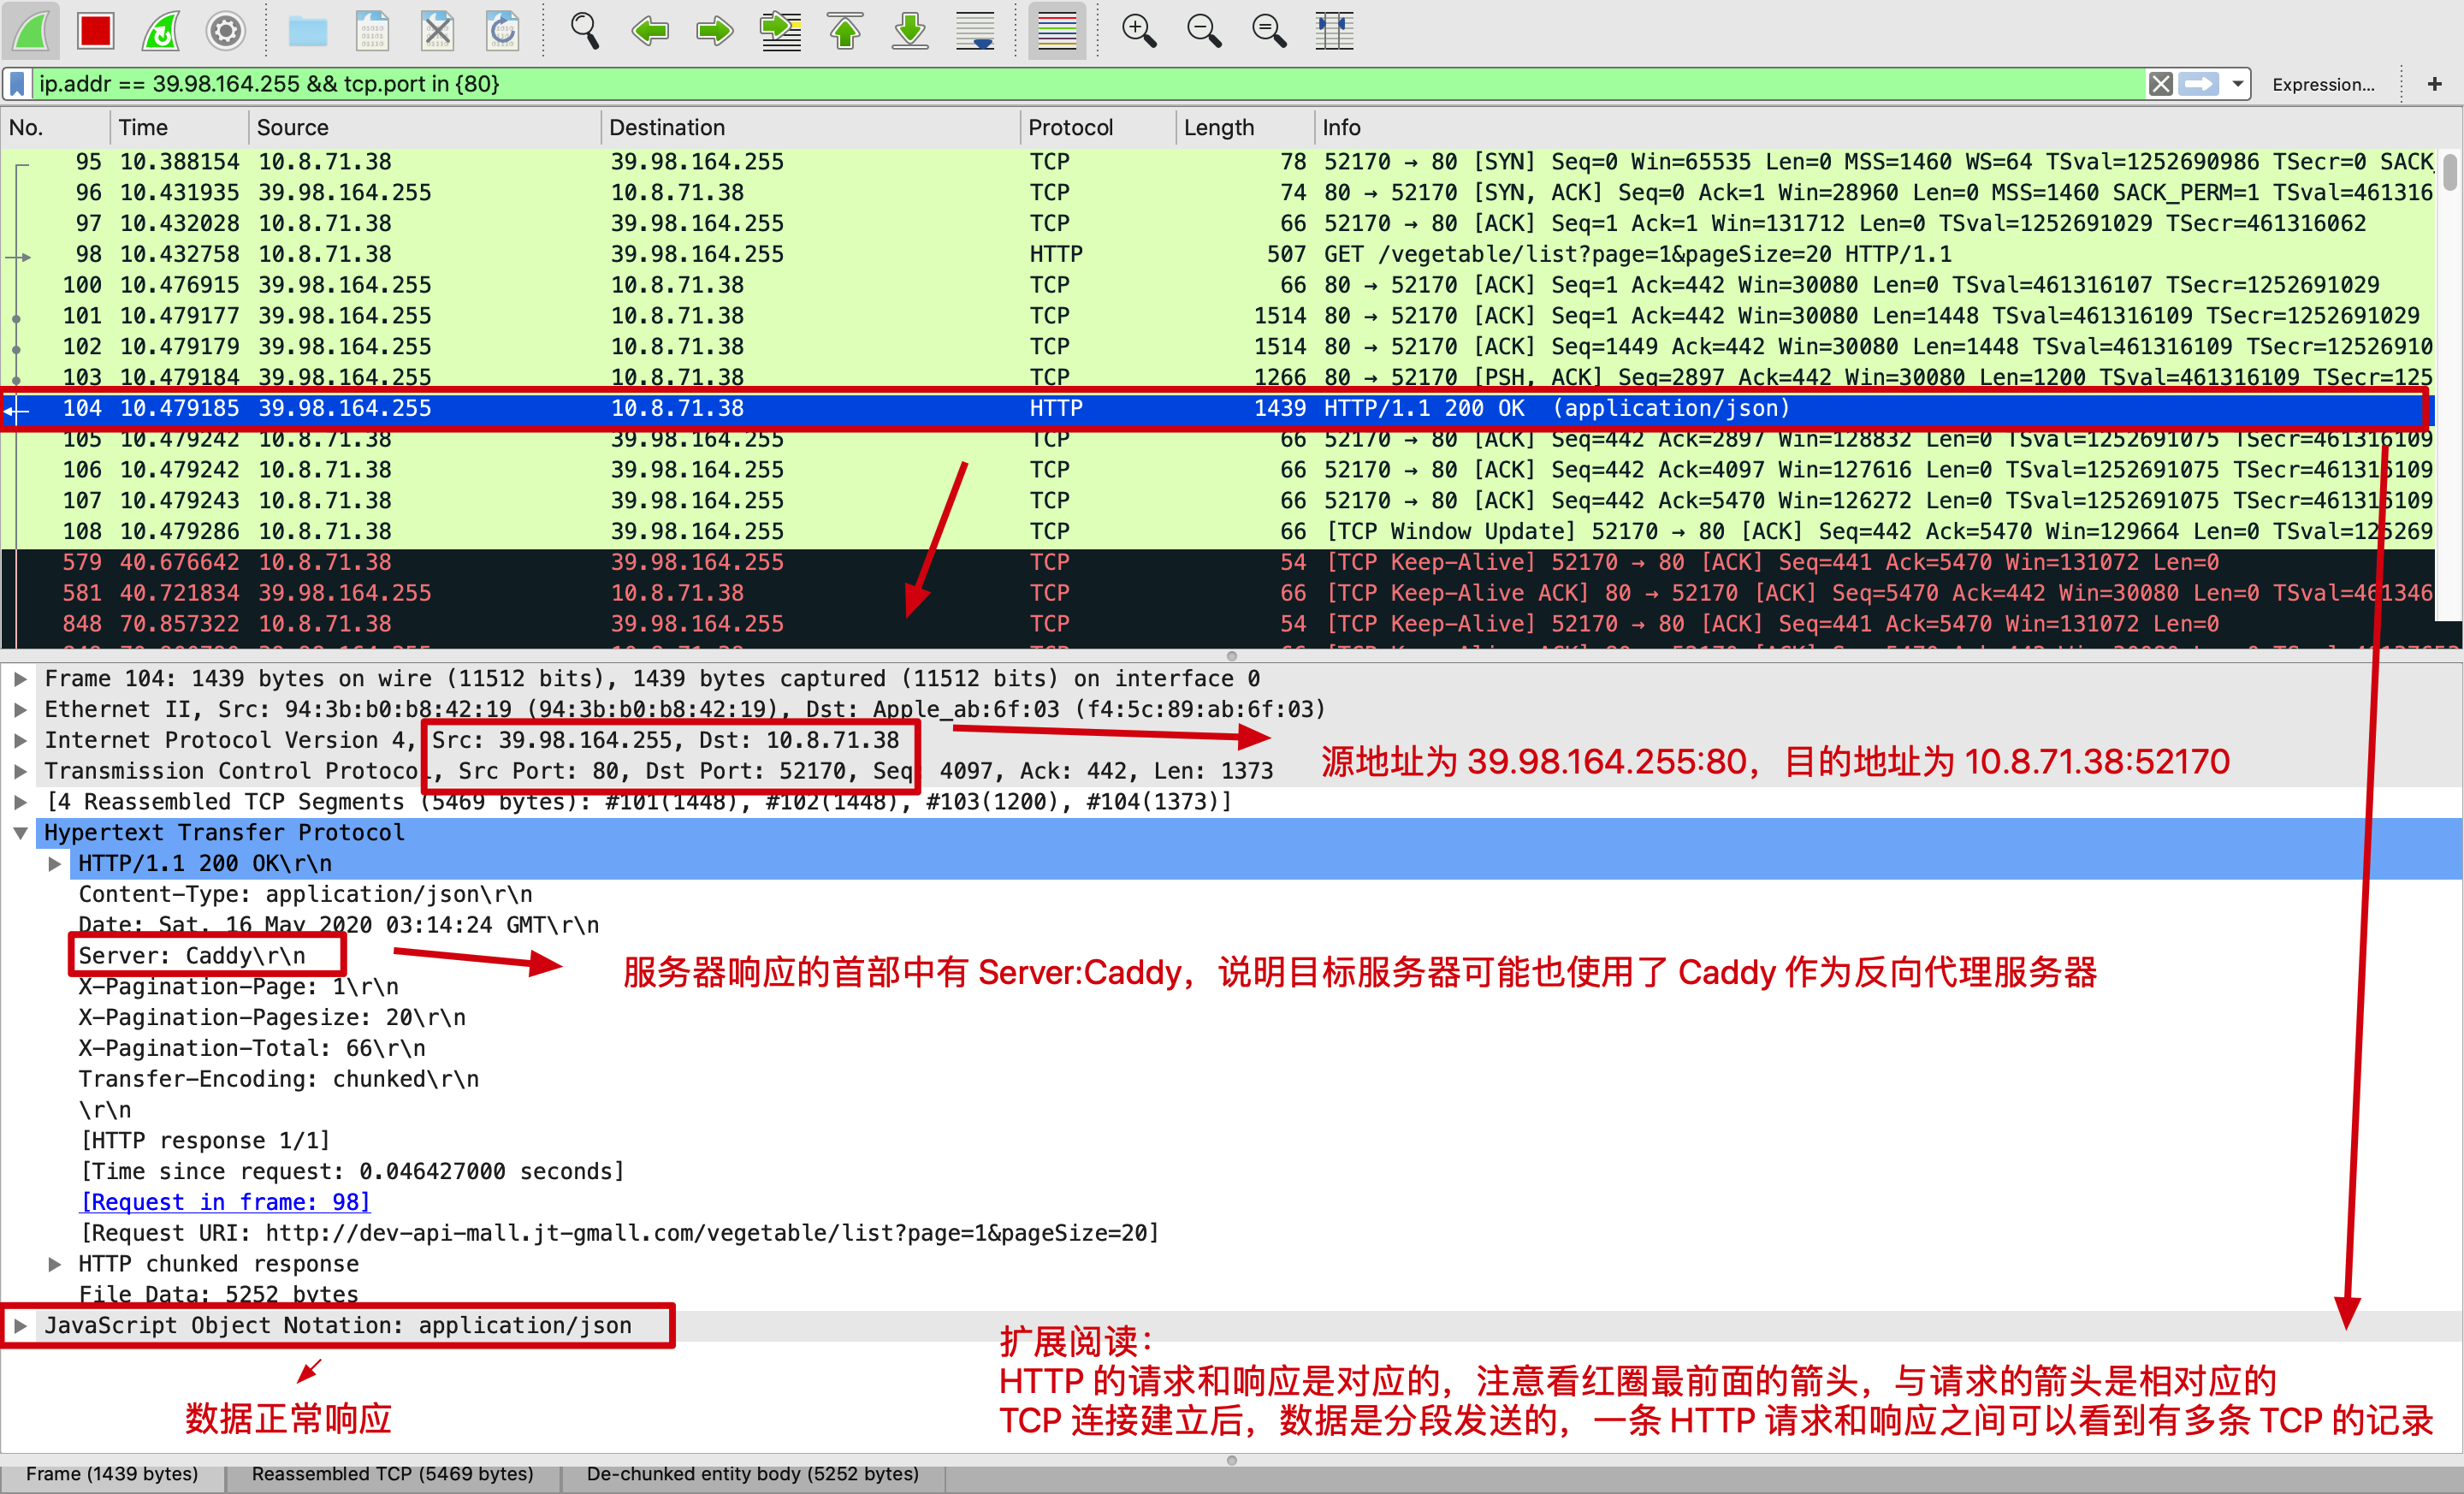Jump to the first packet
2464x1494 pixels.
[845, 31]
